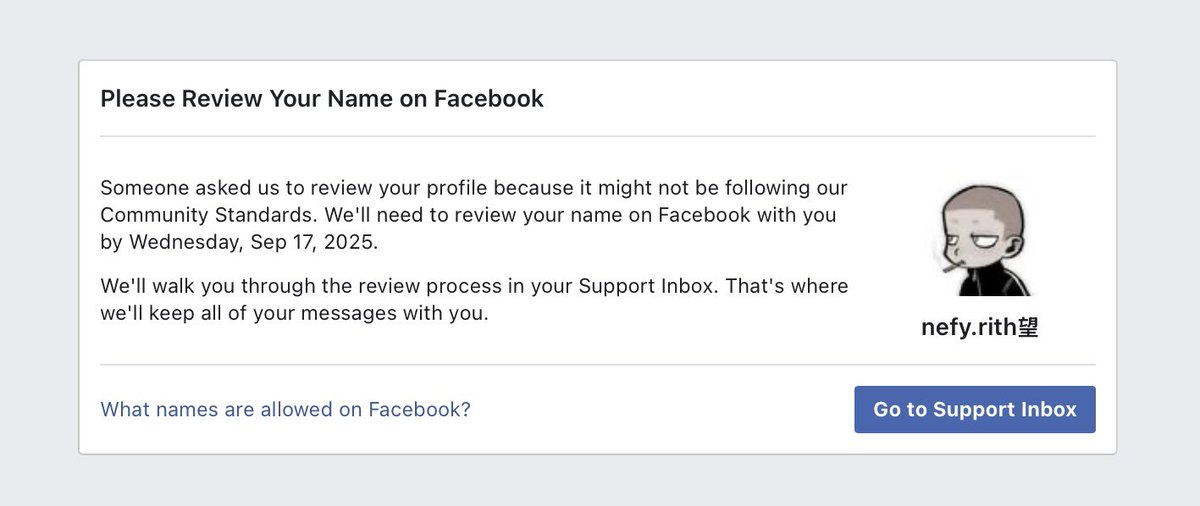Select the nefy.rith望 profile name
Image resolution: width=1200 pixels, height=506 pixels.
click(980, 328)
